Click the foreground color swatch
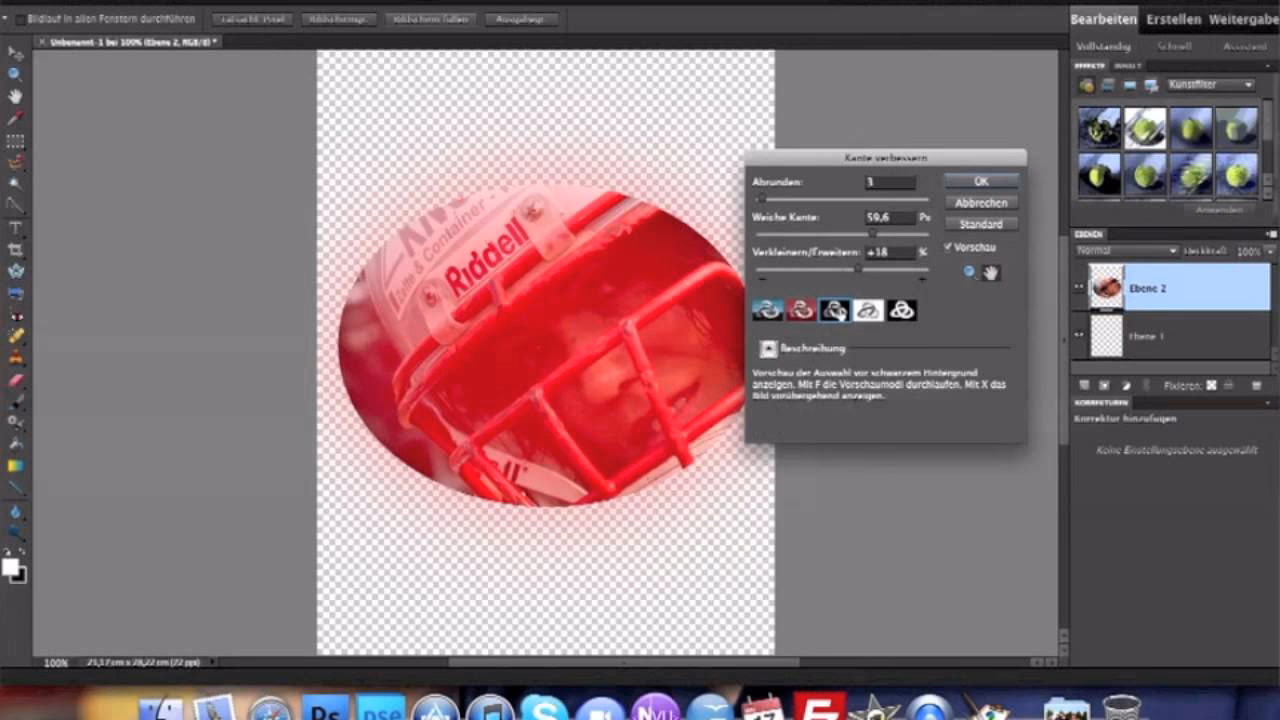Image resolution: width=1280 pixels, height=720 pixels. [11, 567]
